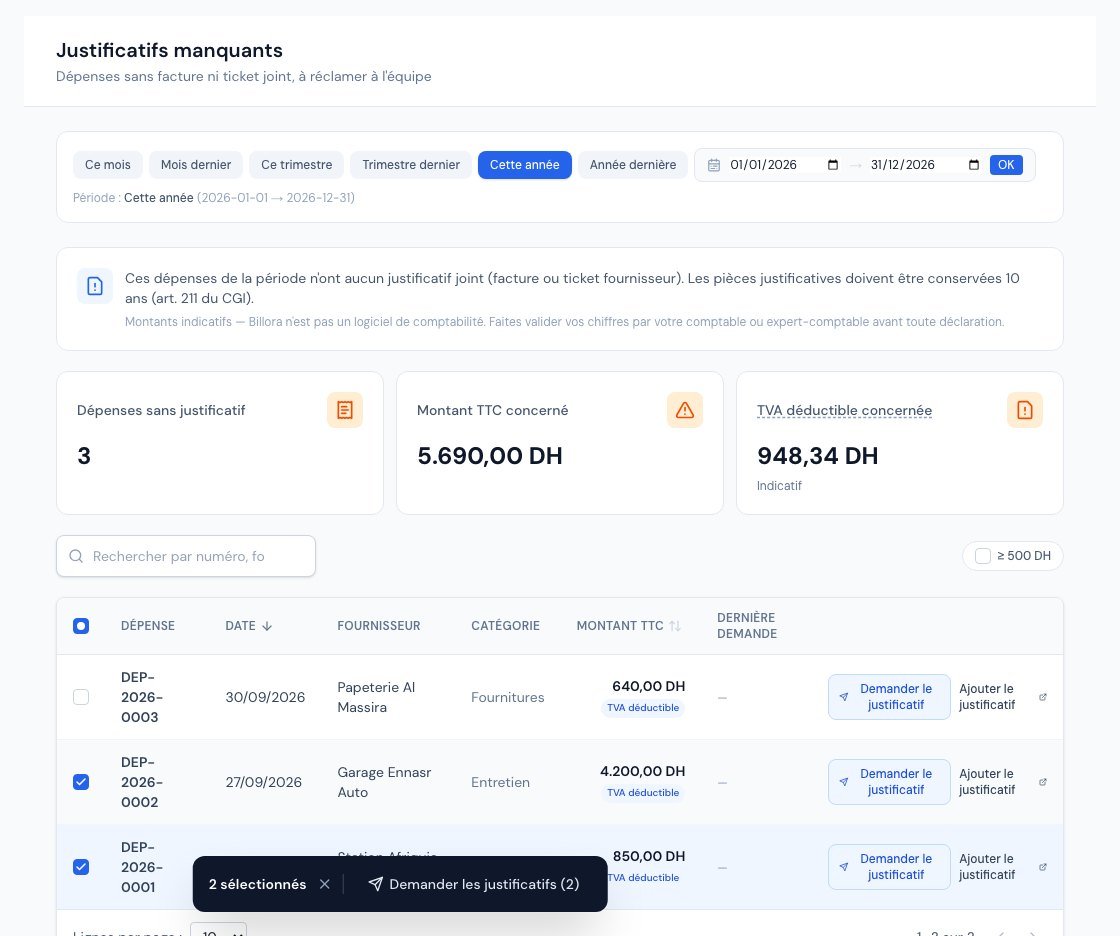This screenshot has height=936, width=1120.
Task: Click the OK button to apply dates
Action: (1006, 165)
